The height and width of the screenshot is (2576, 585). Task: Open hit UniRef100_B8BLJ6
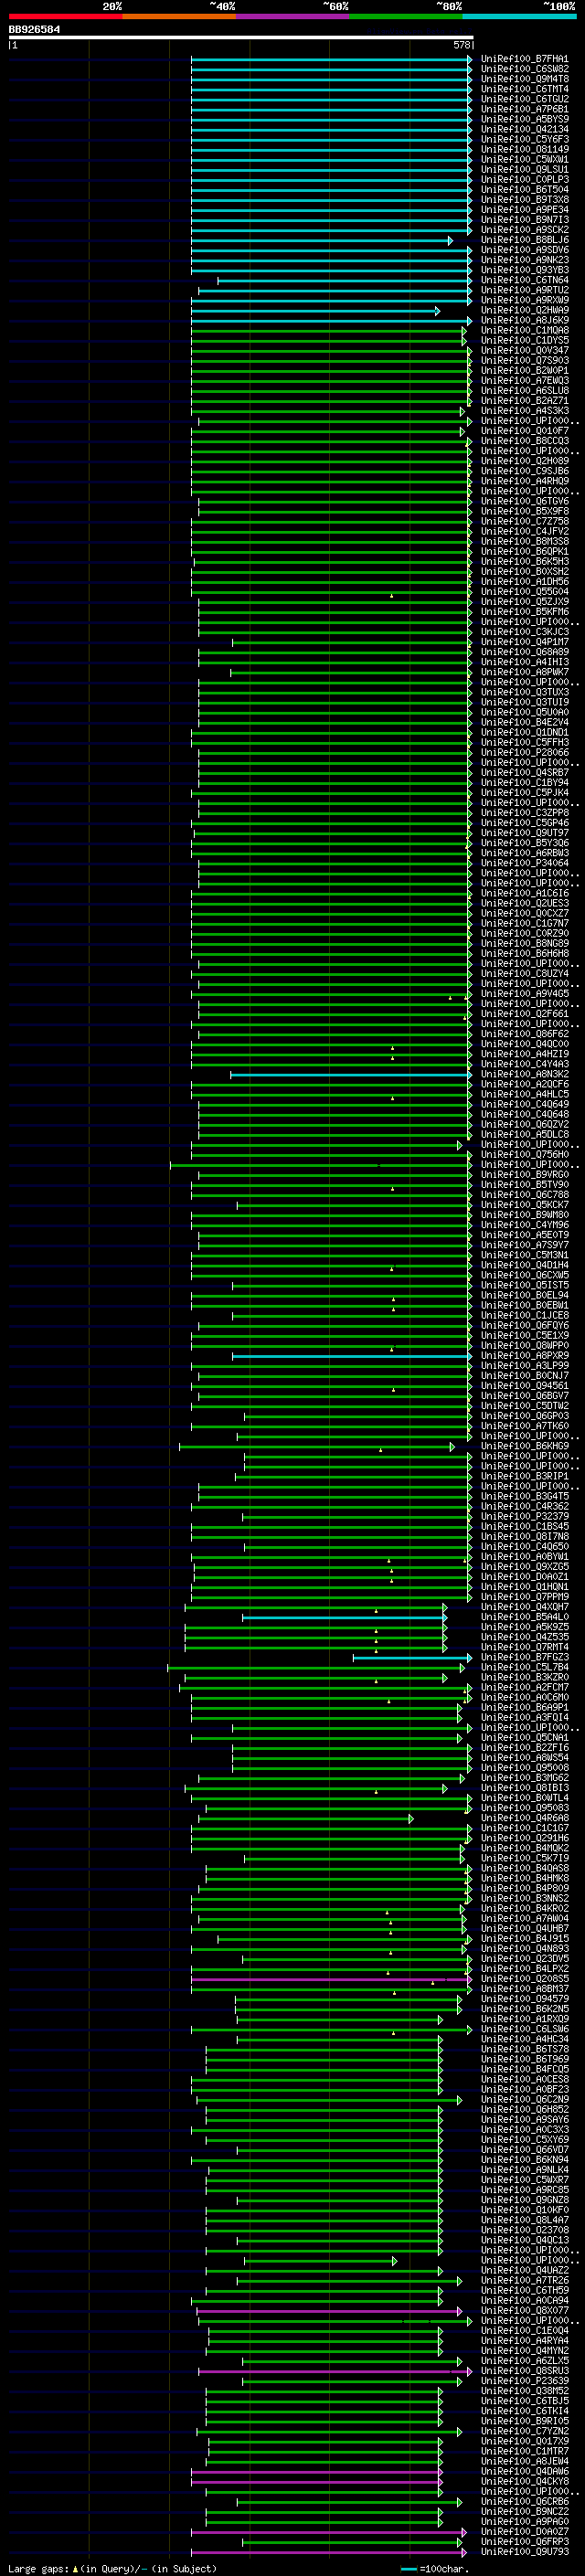point(524,240)
